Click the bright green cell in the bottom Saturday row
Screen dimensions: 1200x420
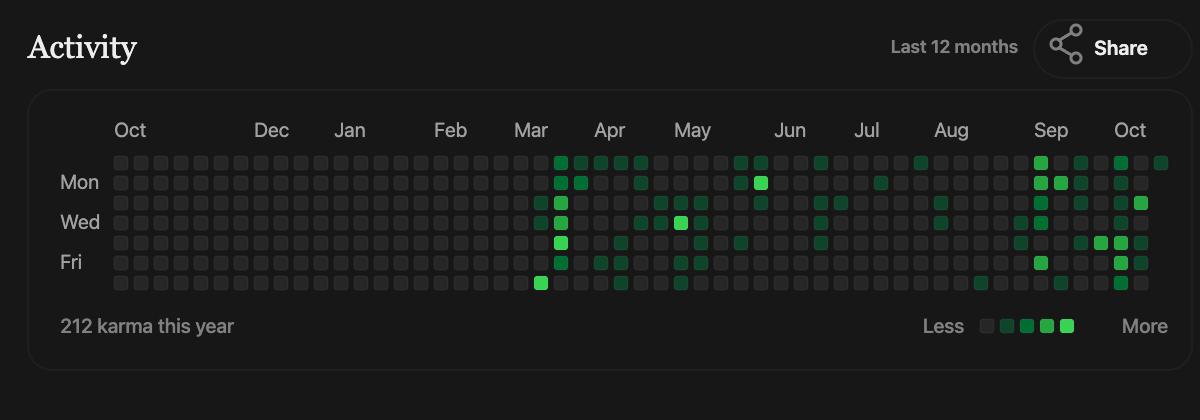coord(541,283)
